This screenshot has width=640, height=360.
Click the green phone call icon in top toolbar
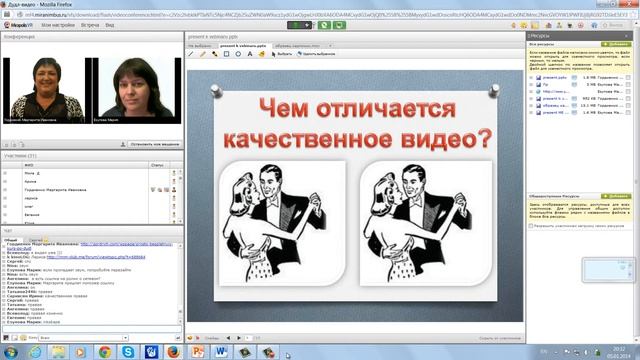[x=324, y=25]
